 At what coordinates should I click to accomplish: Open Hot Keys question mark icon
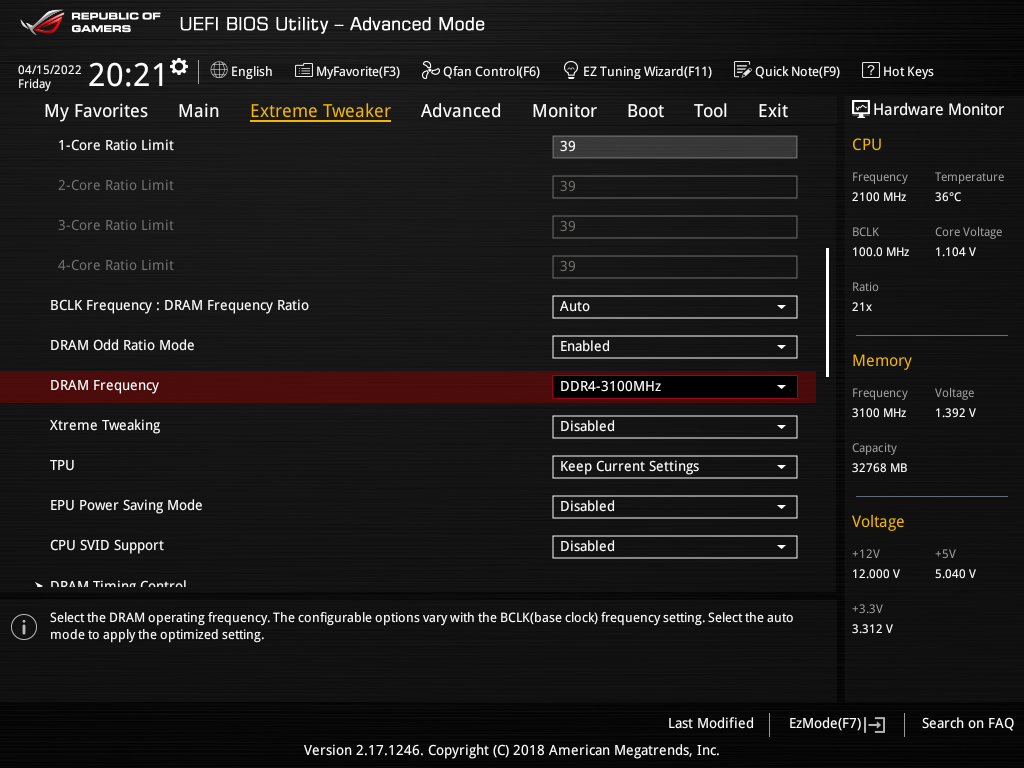pos(870,71)
